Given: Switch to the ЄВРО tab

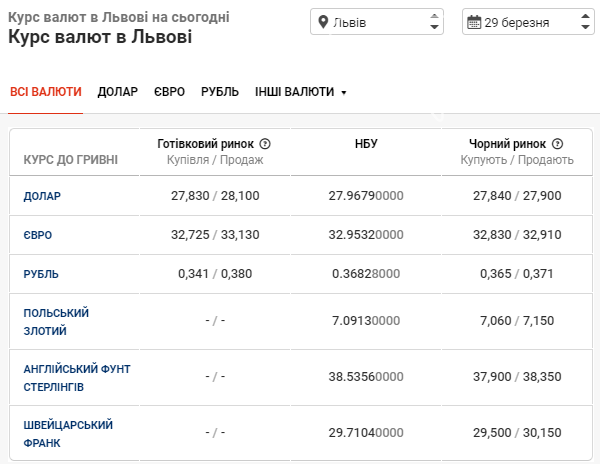Looking at the screenshot, I should point(169,92).
